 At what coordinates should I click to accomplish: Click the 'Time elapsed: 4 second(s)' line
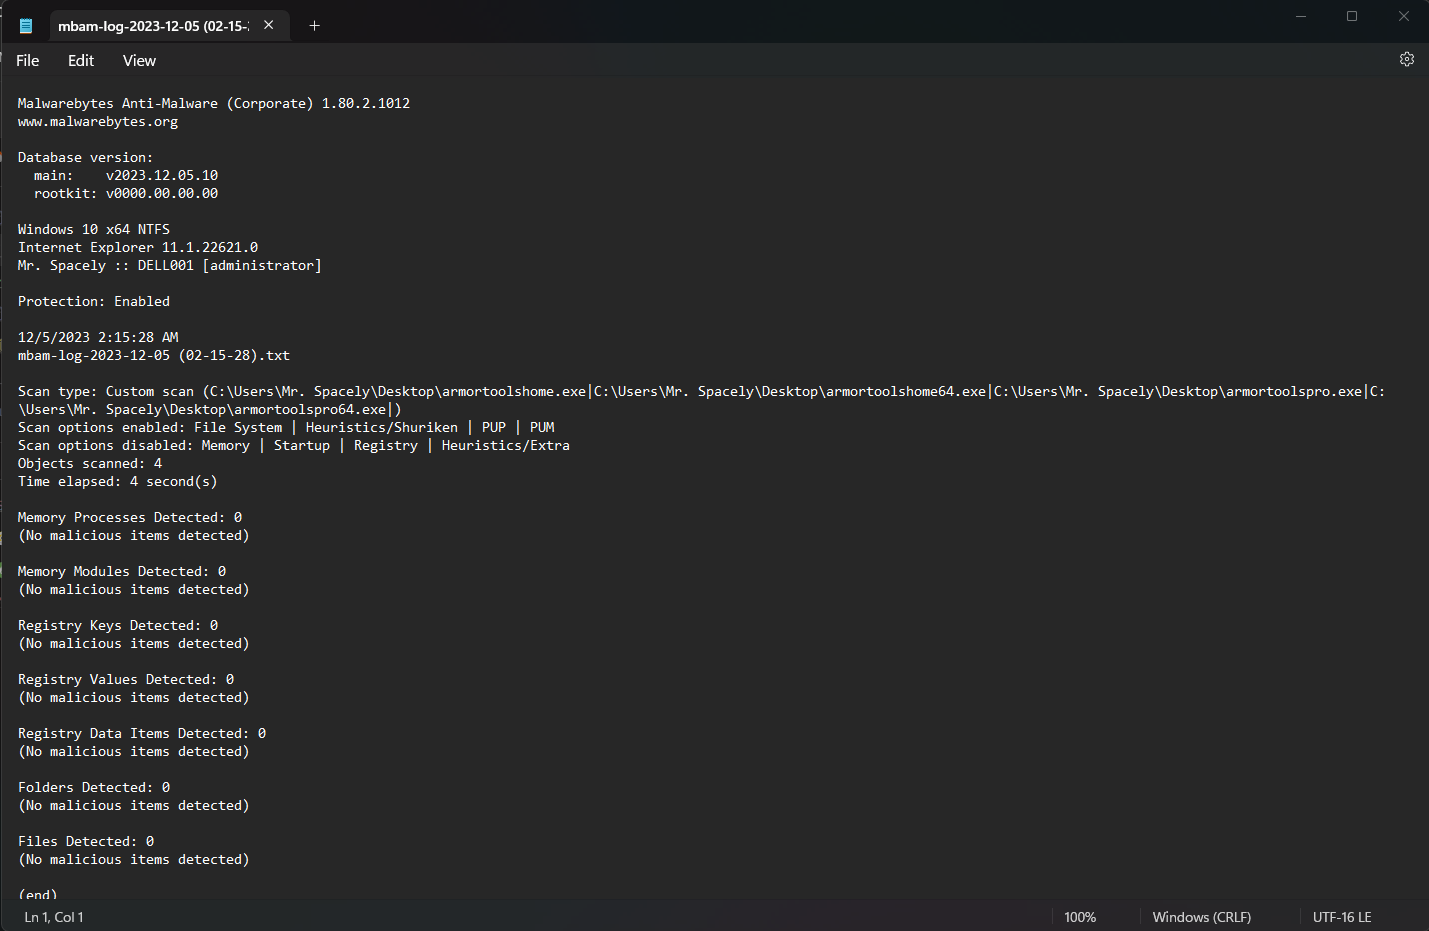click(118, 482)
